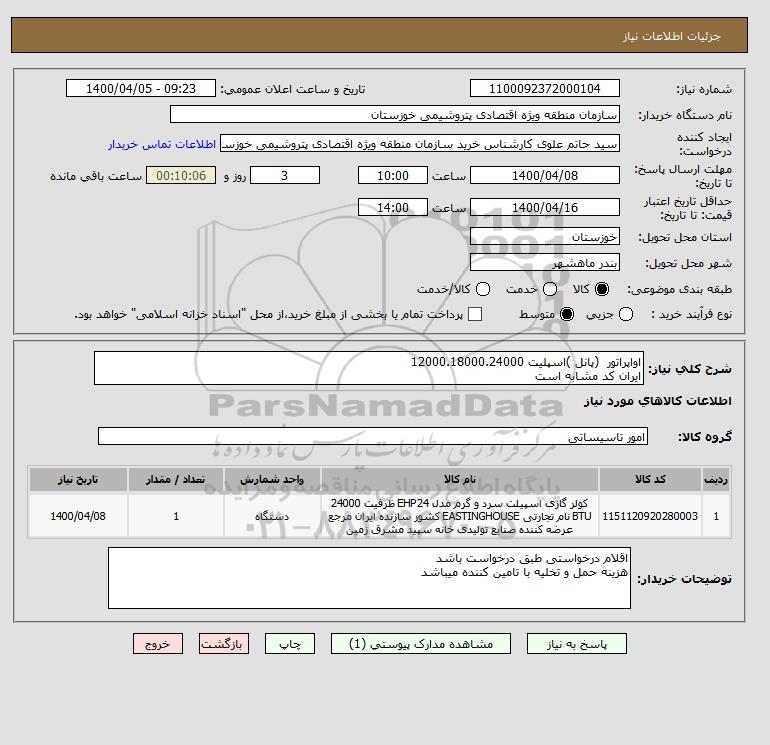Click the تعداد / مقدار column header
The width and height of the screenshot is (770, 745).
(x=176, y=479)
